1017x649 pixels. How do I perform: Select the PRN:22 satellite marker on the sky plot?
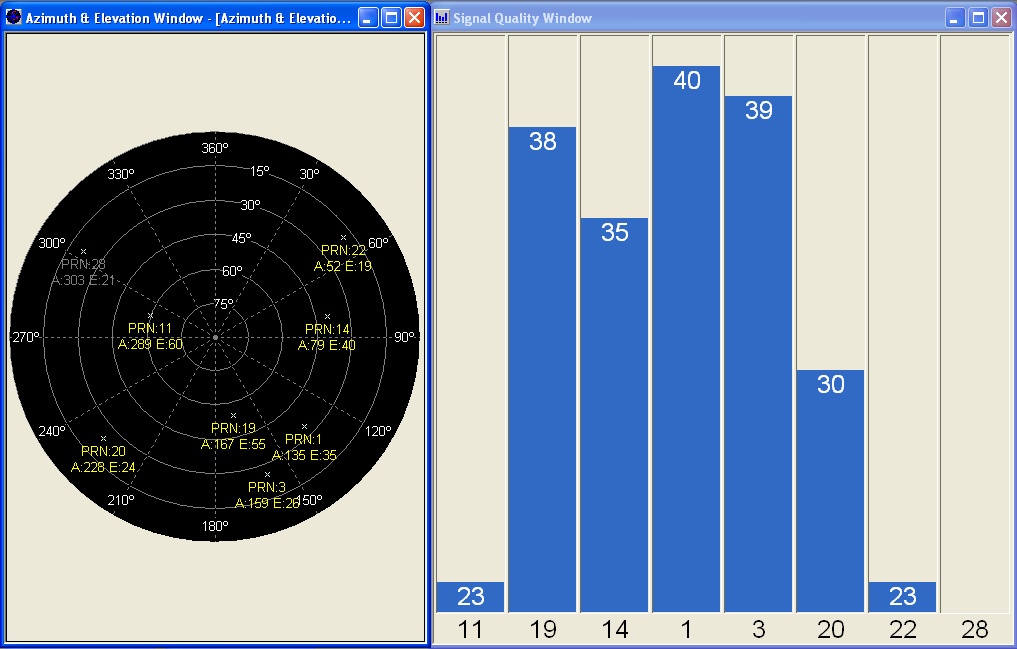(343, 238)
